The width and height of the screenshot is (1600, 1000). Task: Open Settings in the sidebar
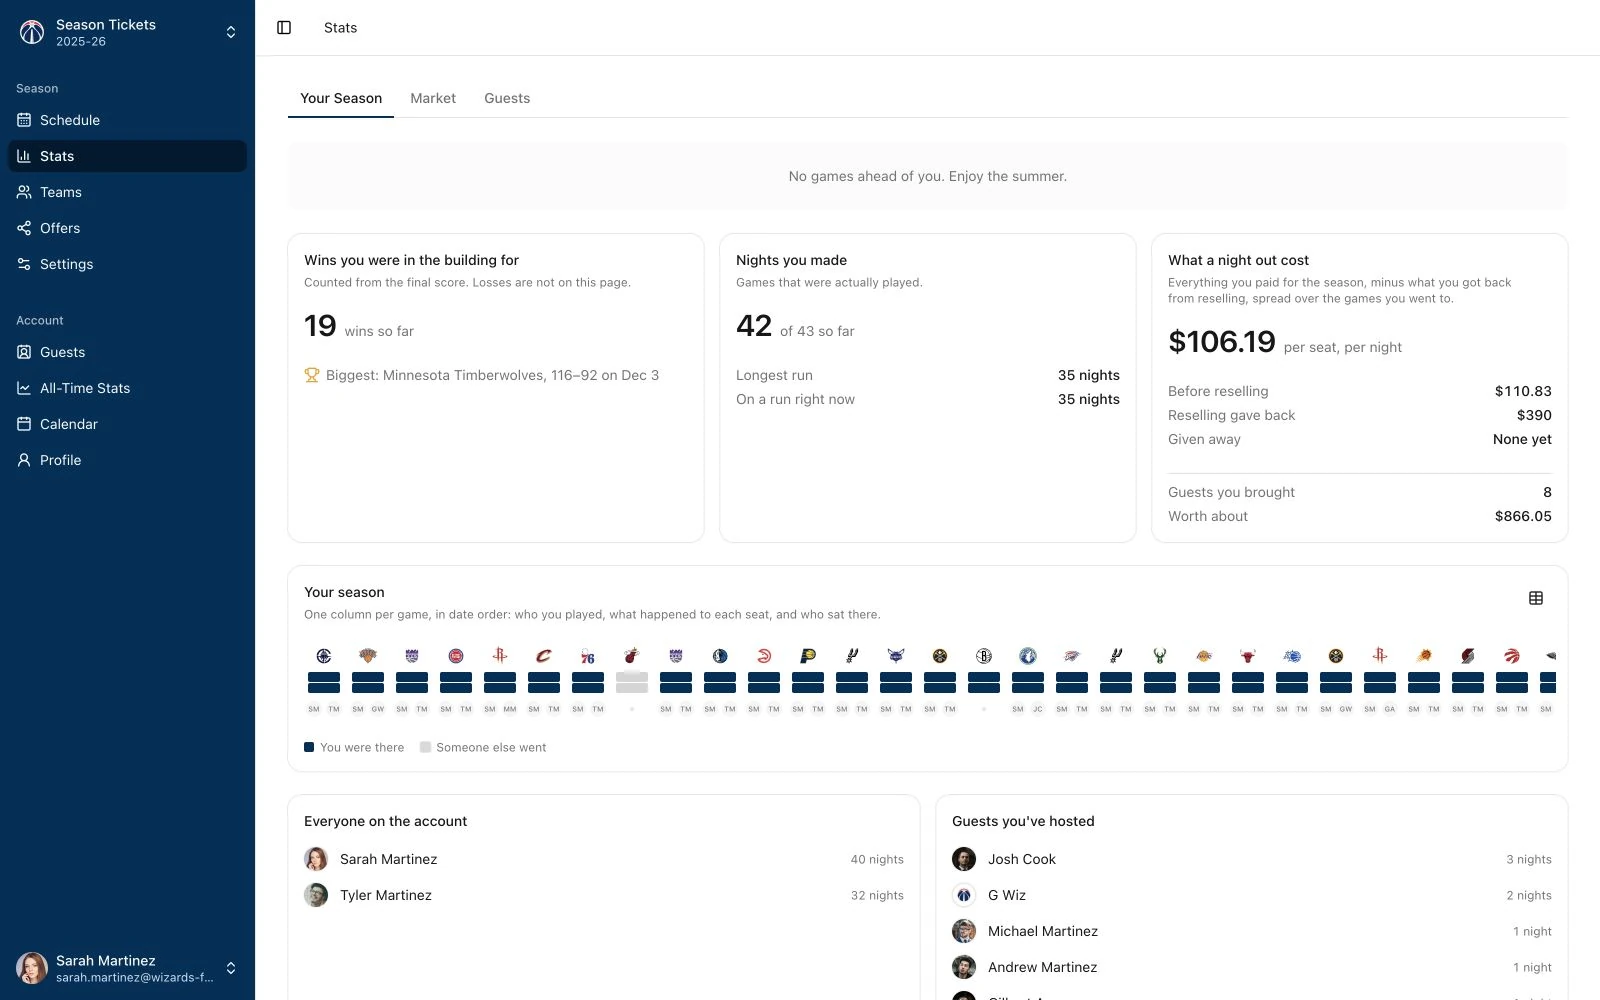click(127, 264)
